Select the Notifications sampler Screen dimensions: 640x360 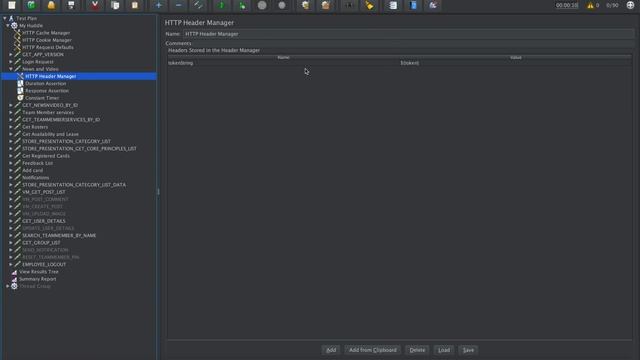36,178
